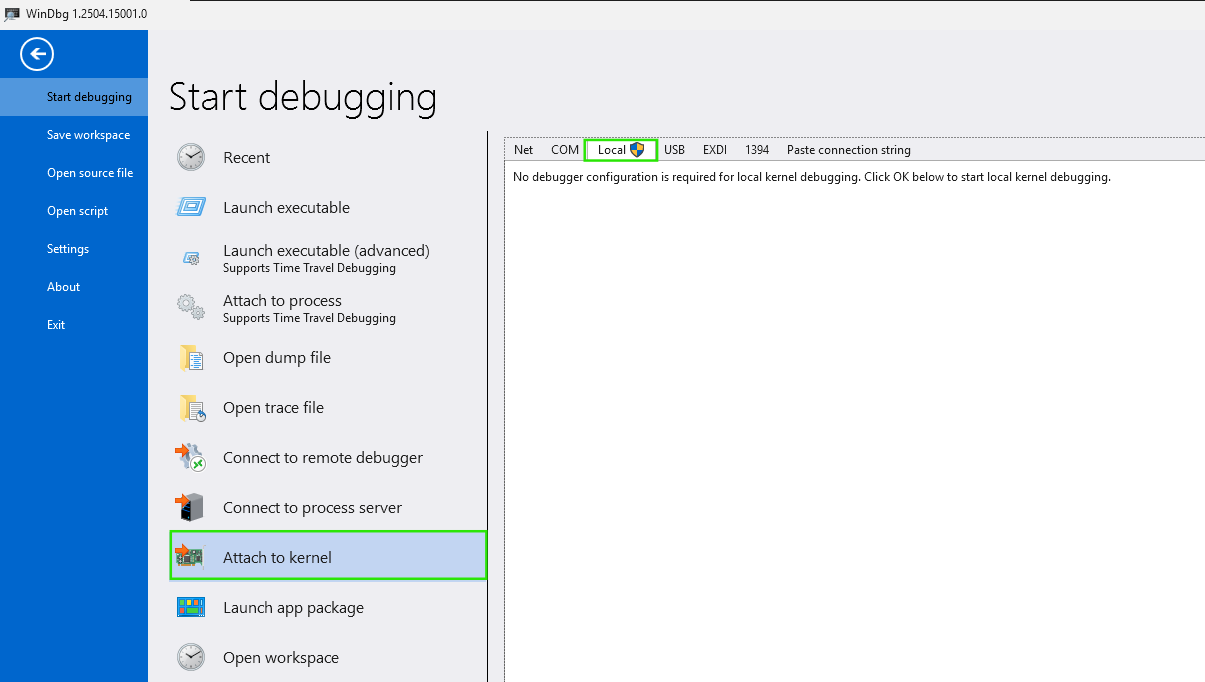Select Open trace file label
This screenshot has width=1205, height=682.
pos(274,408)
